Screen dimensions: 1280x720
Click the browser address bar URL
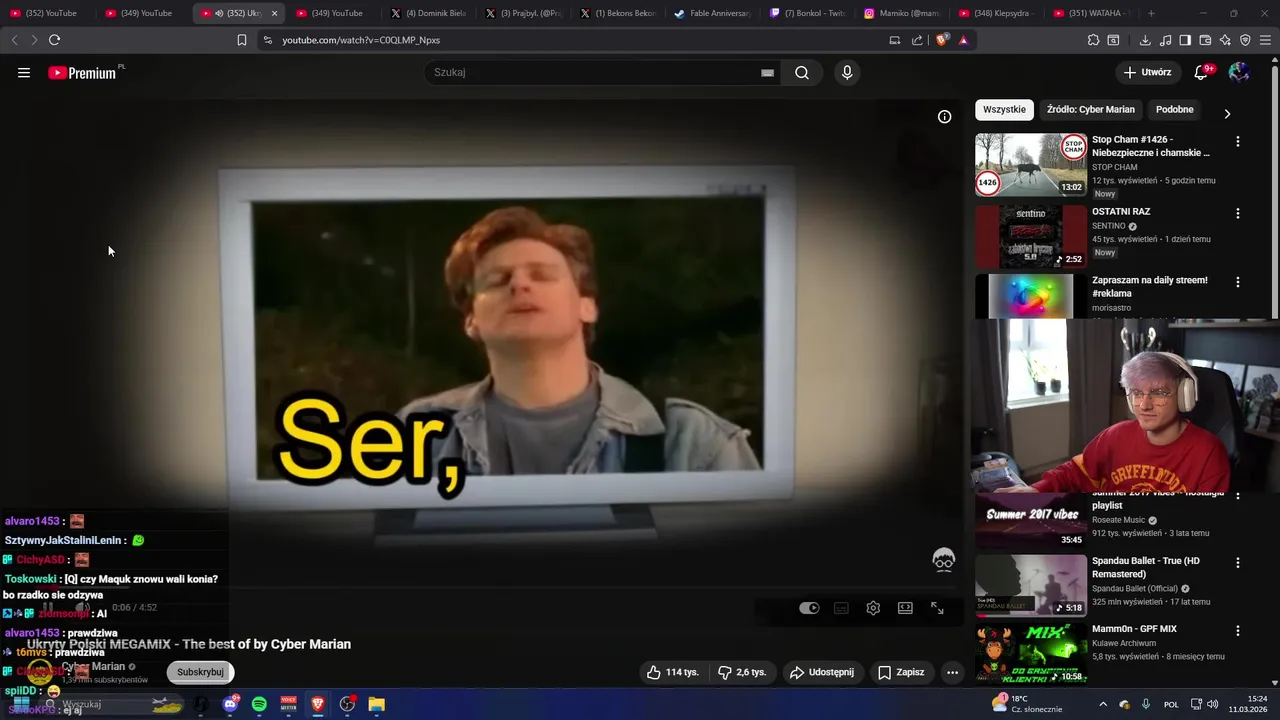[361, 40]
